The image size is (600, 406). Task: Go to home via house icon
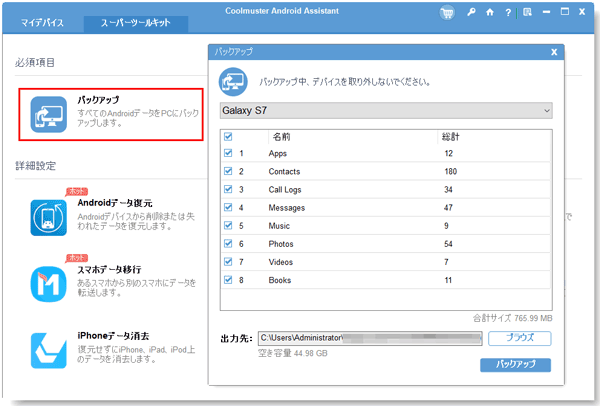[490, 12]
